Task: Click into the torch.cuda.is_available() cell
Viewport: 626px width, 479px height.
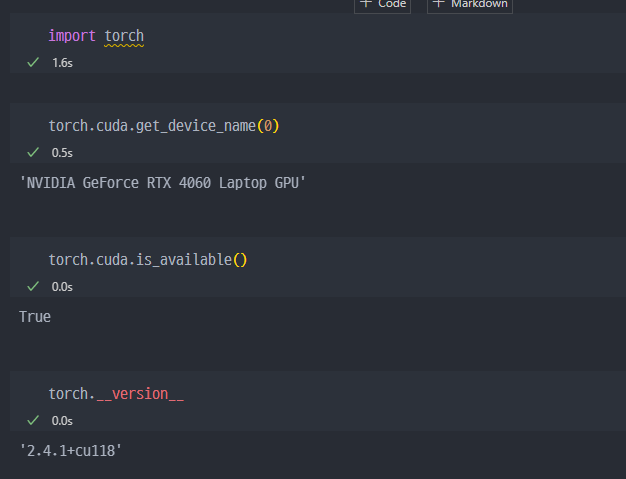Action: click(400, 260)
